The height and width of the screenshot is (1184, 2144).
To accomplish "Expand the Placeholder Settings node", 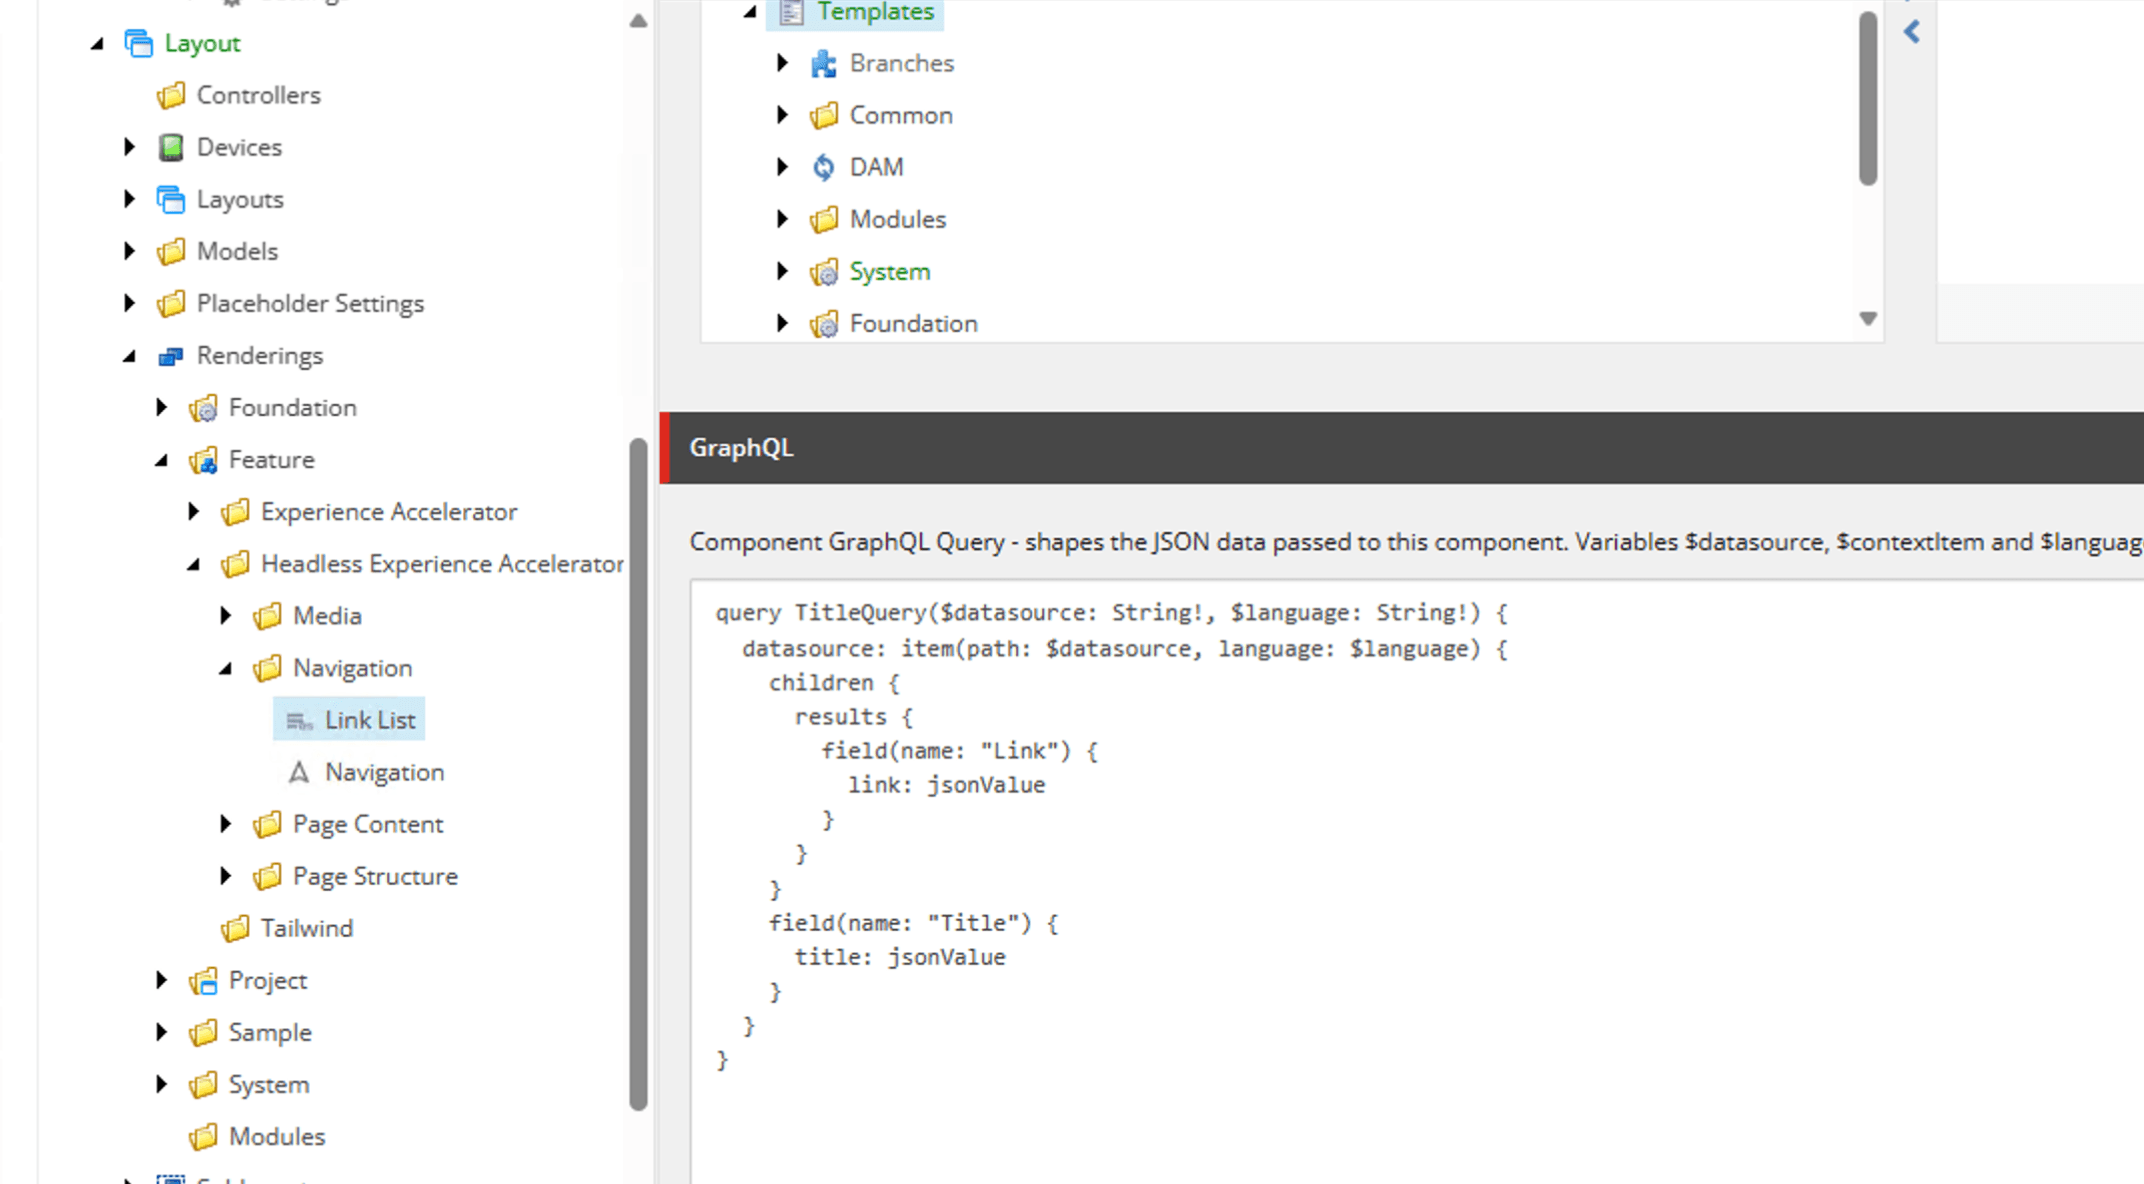I will pos(129,303).
